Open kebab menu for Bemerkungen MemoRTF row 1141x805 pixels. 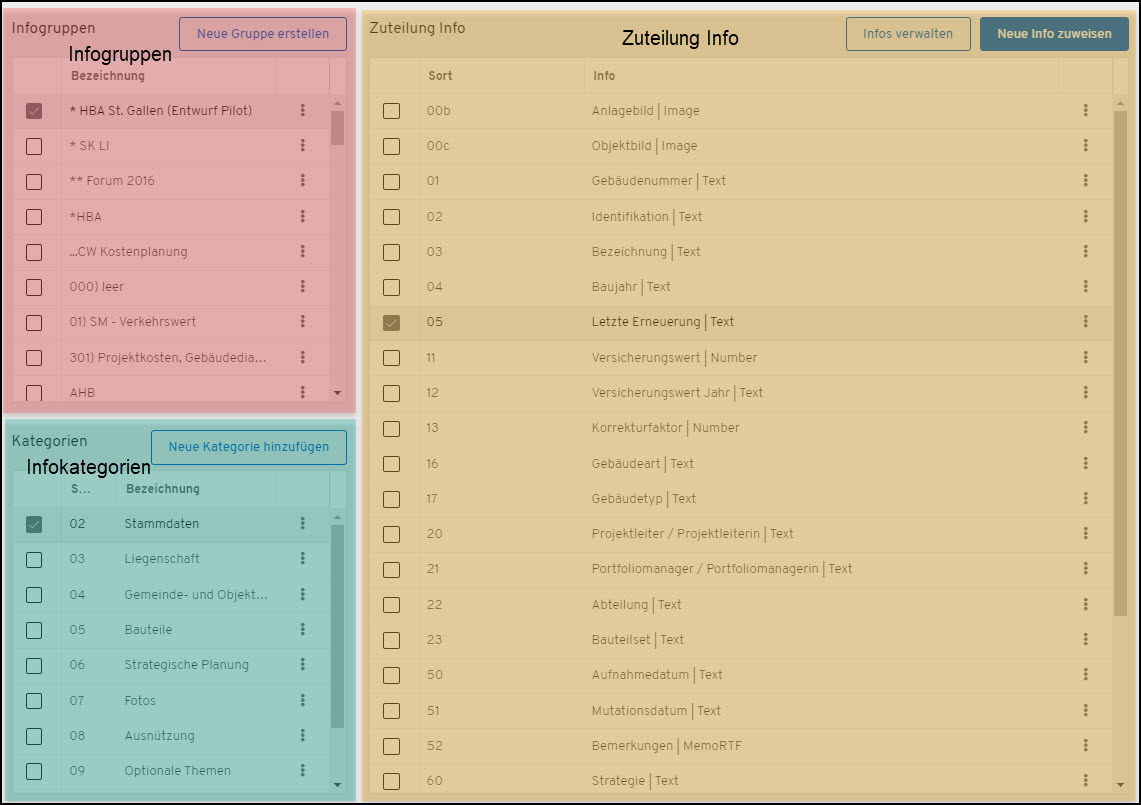(x=1085, y=746)
